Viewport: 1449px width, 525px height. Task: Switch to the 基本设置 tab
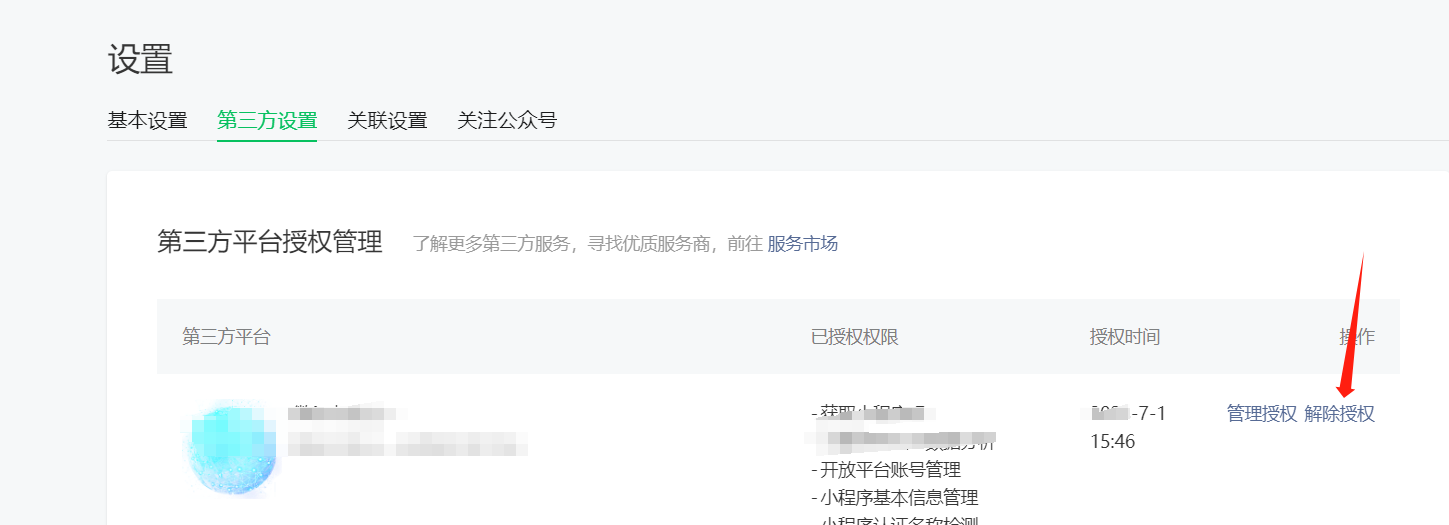147,121
